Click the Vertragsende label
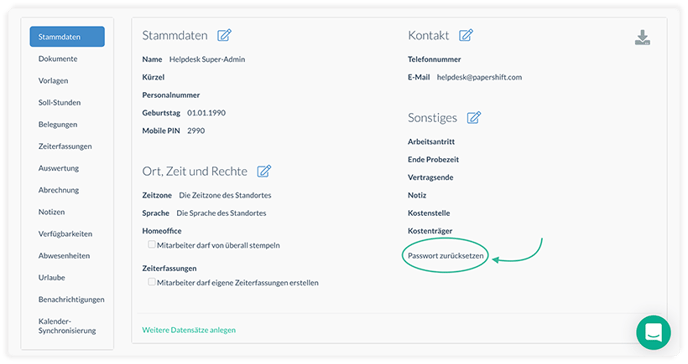The width and height of the screenshot is (688, 364). click(x=430, y=178)
